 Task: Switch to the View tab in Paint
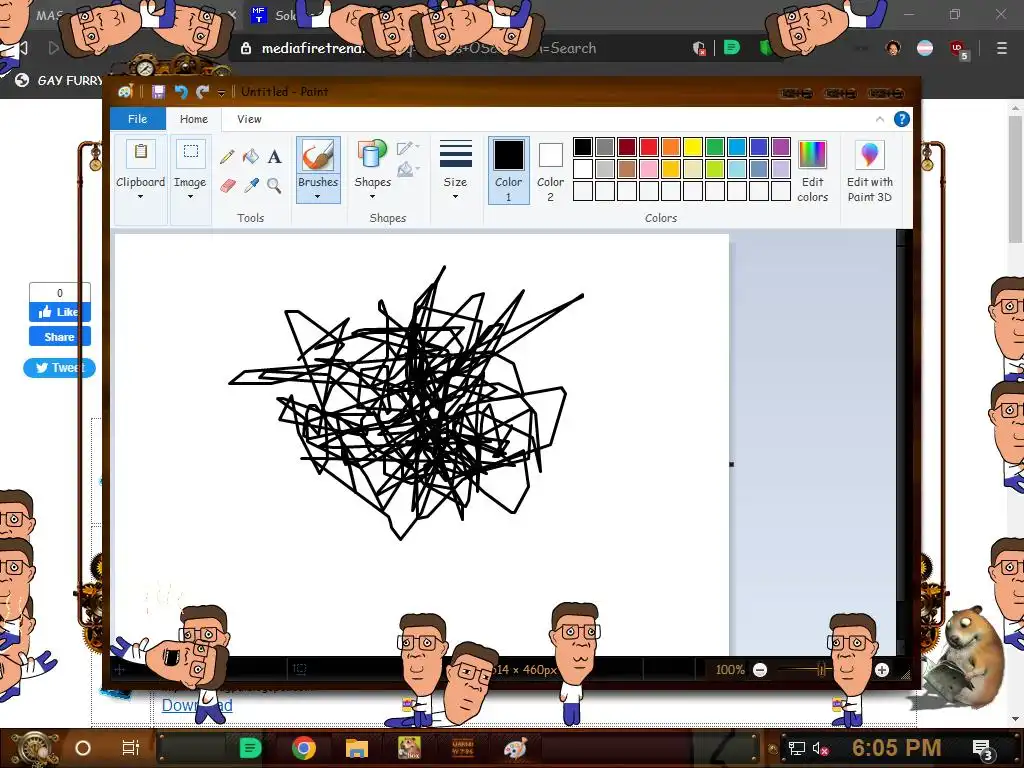[249, 119]
